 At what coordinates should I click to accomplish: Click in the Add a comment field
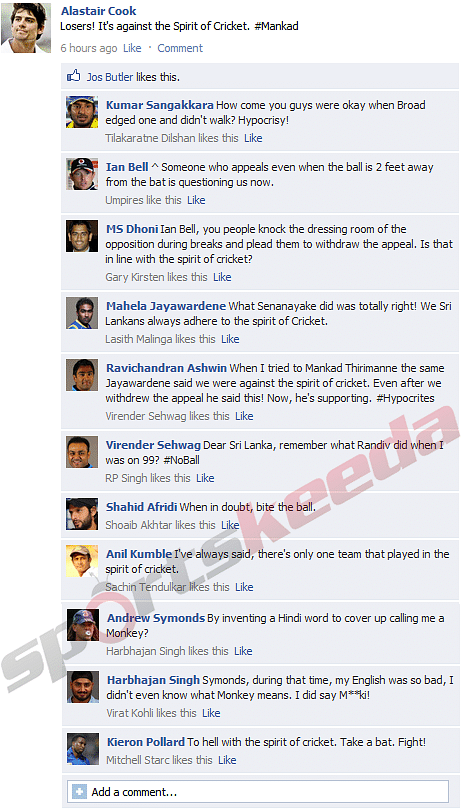258,792
